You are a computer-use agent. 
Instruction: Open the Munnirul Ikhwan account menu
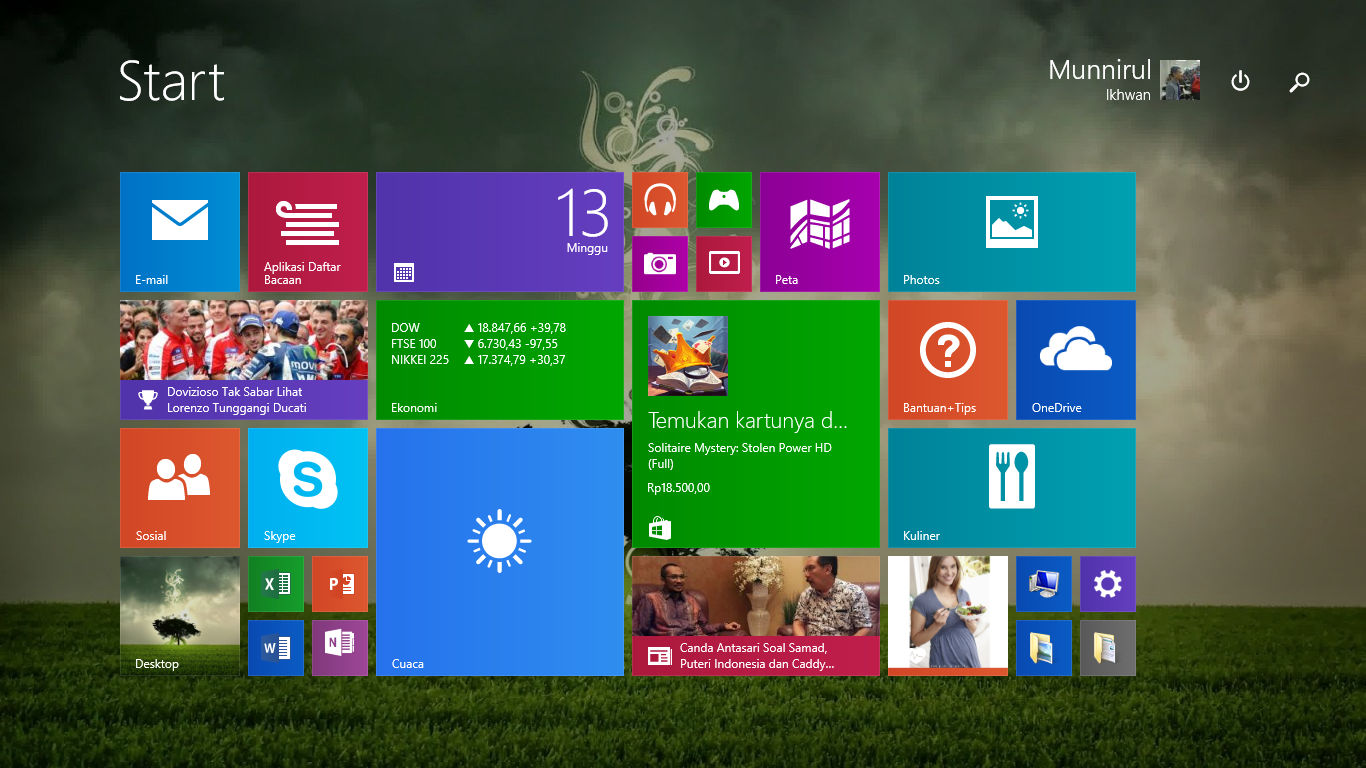[x=1124, y=80]
